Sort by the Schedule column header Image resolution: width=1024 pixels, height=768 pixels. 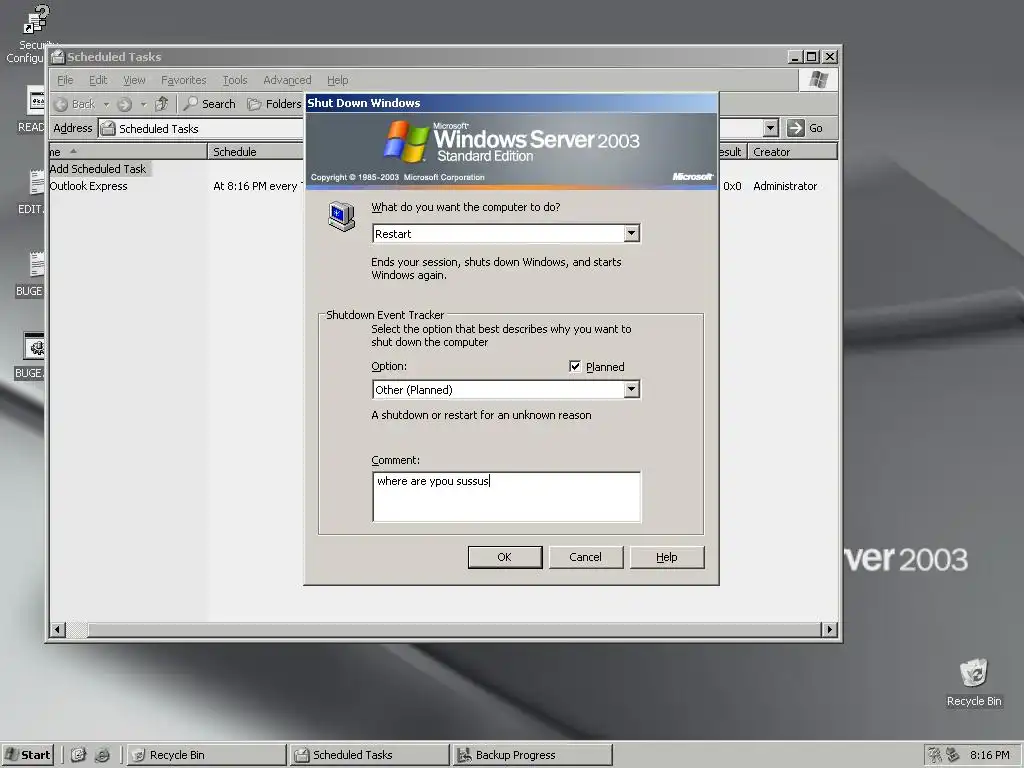pyautogui.click(x=255, y=152)
